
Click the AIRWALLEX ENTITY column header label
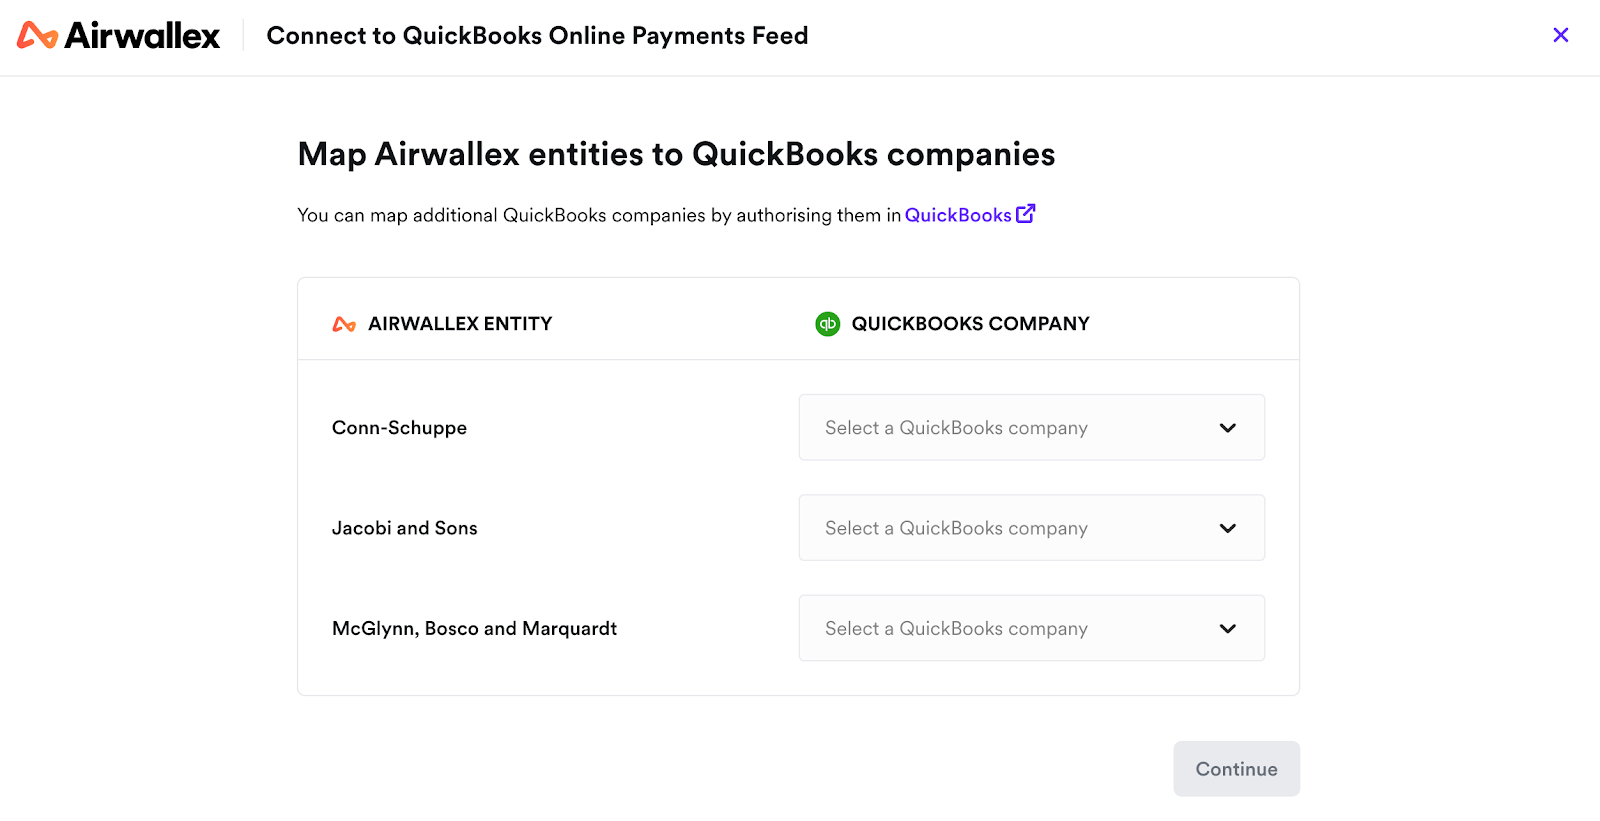point(460,324)
